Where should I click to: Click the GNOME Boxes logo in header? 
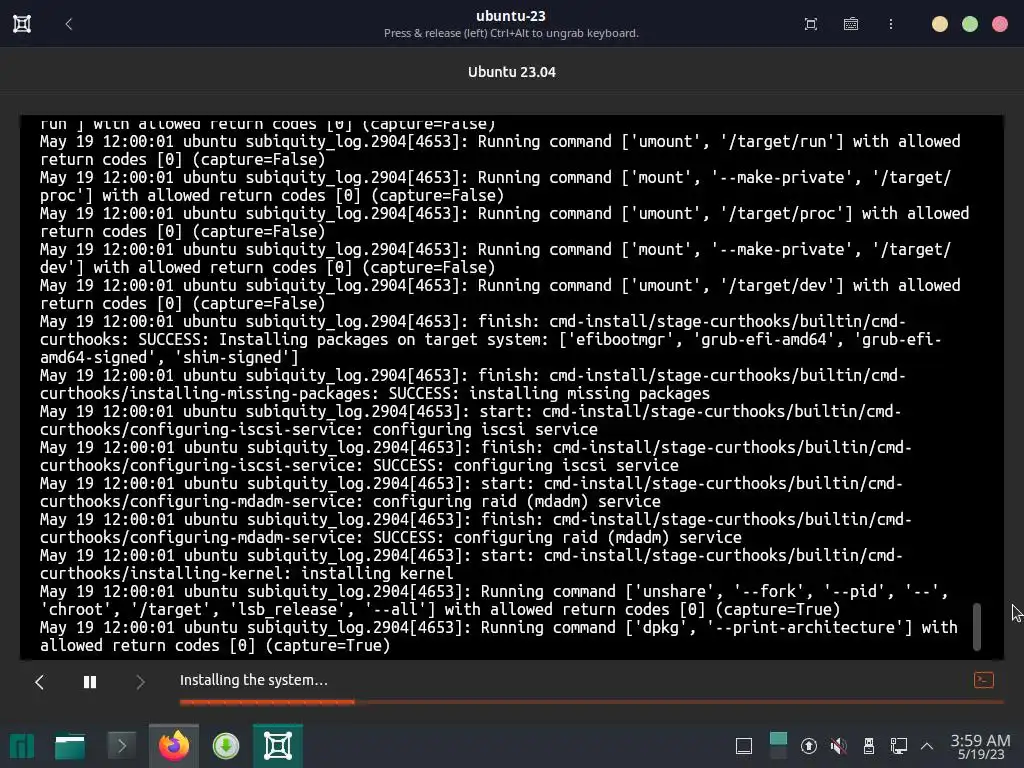pyautogui.click(x=22, y=24)
